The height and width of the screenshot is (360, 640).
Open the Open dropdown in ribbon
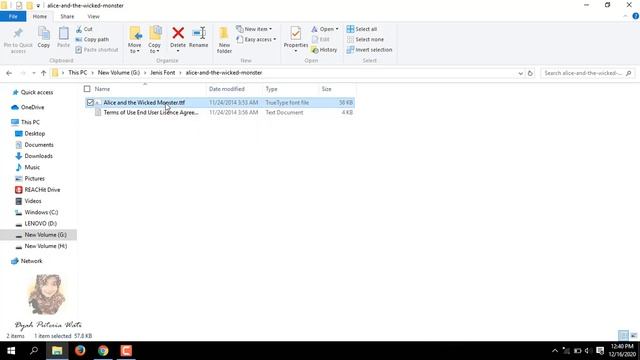click(x=325, y=29)
